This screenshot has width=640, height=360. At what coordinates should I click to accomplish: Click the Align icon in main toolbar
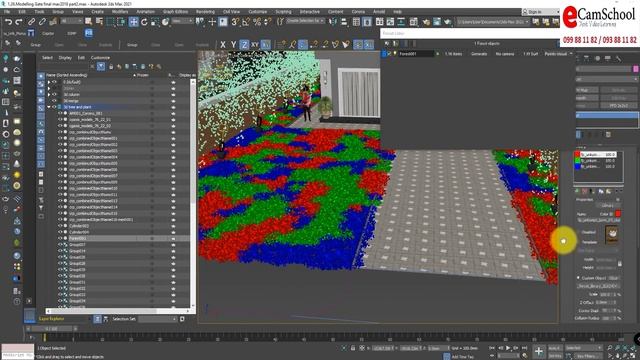coord(344,22)
